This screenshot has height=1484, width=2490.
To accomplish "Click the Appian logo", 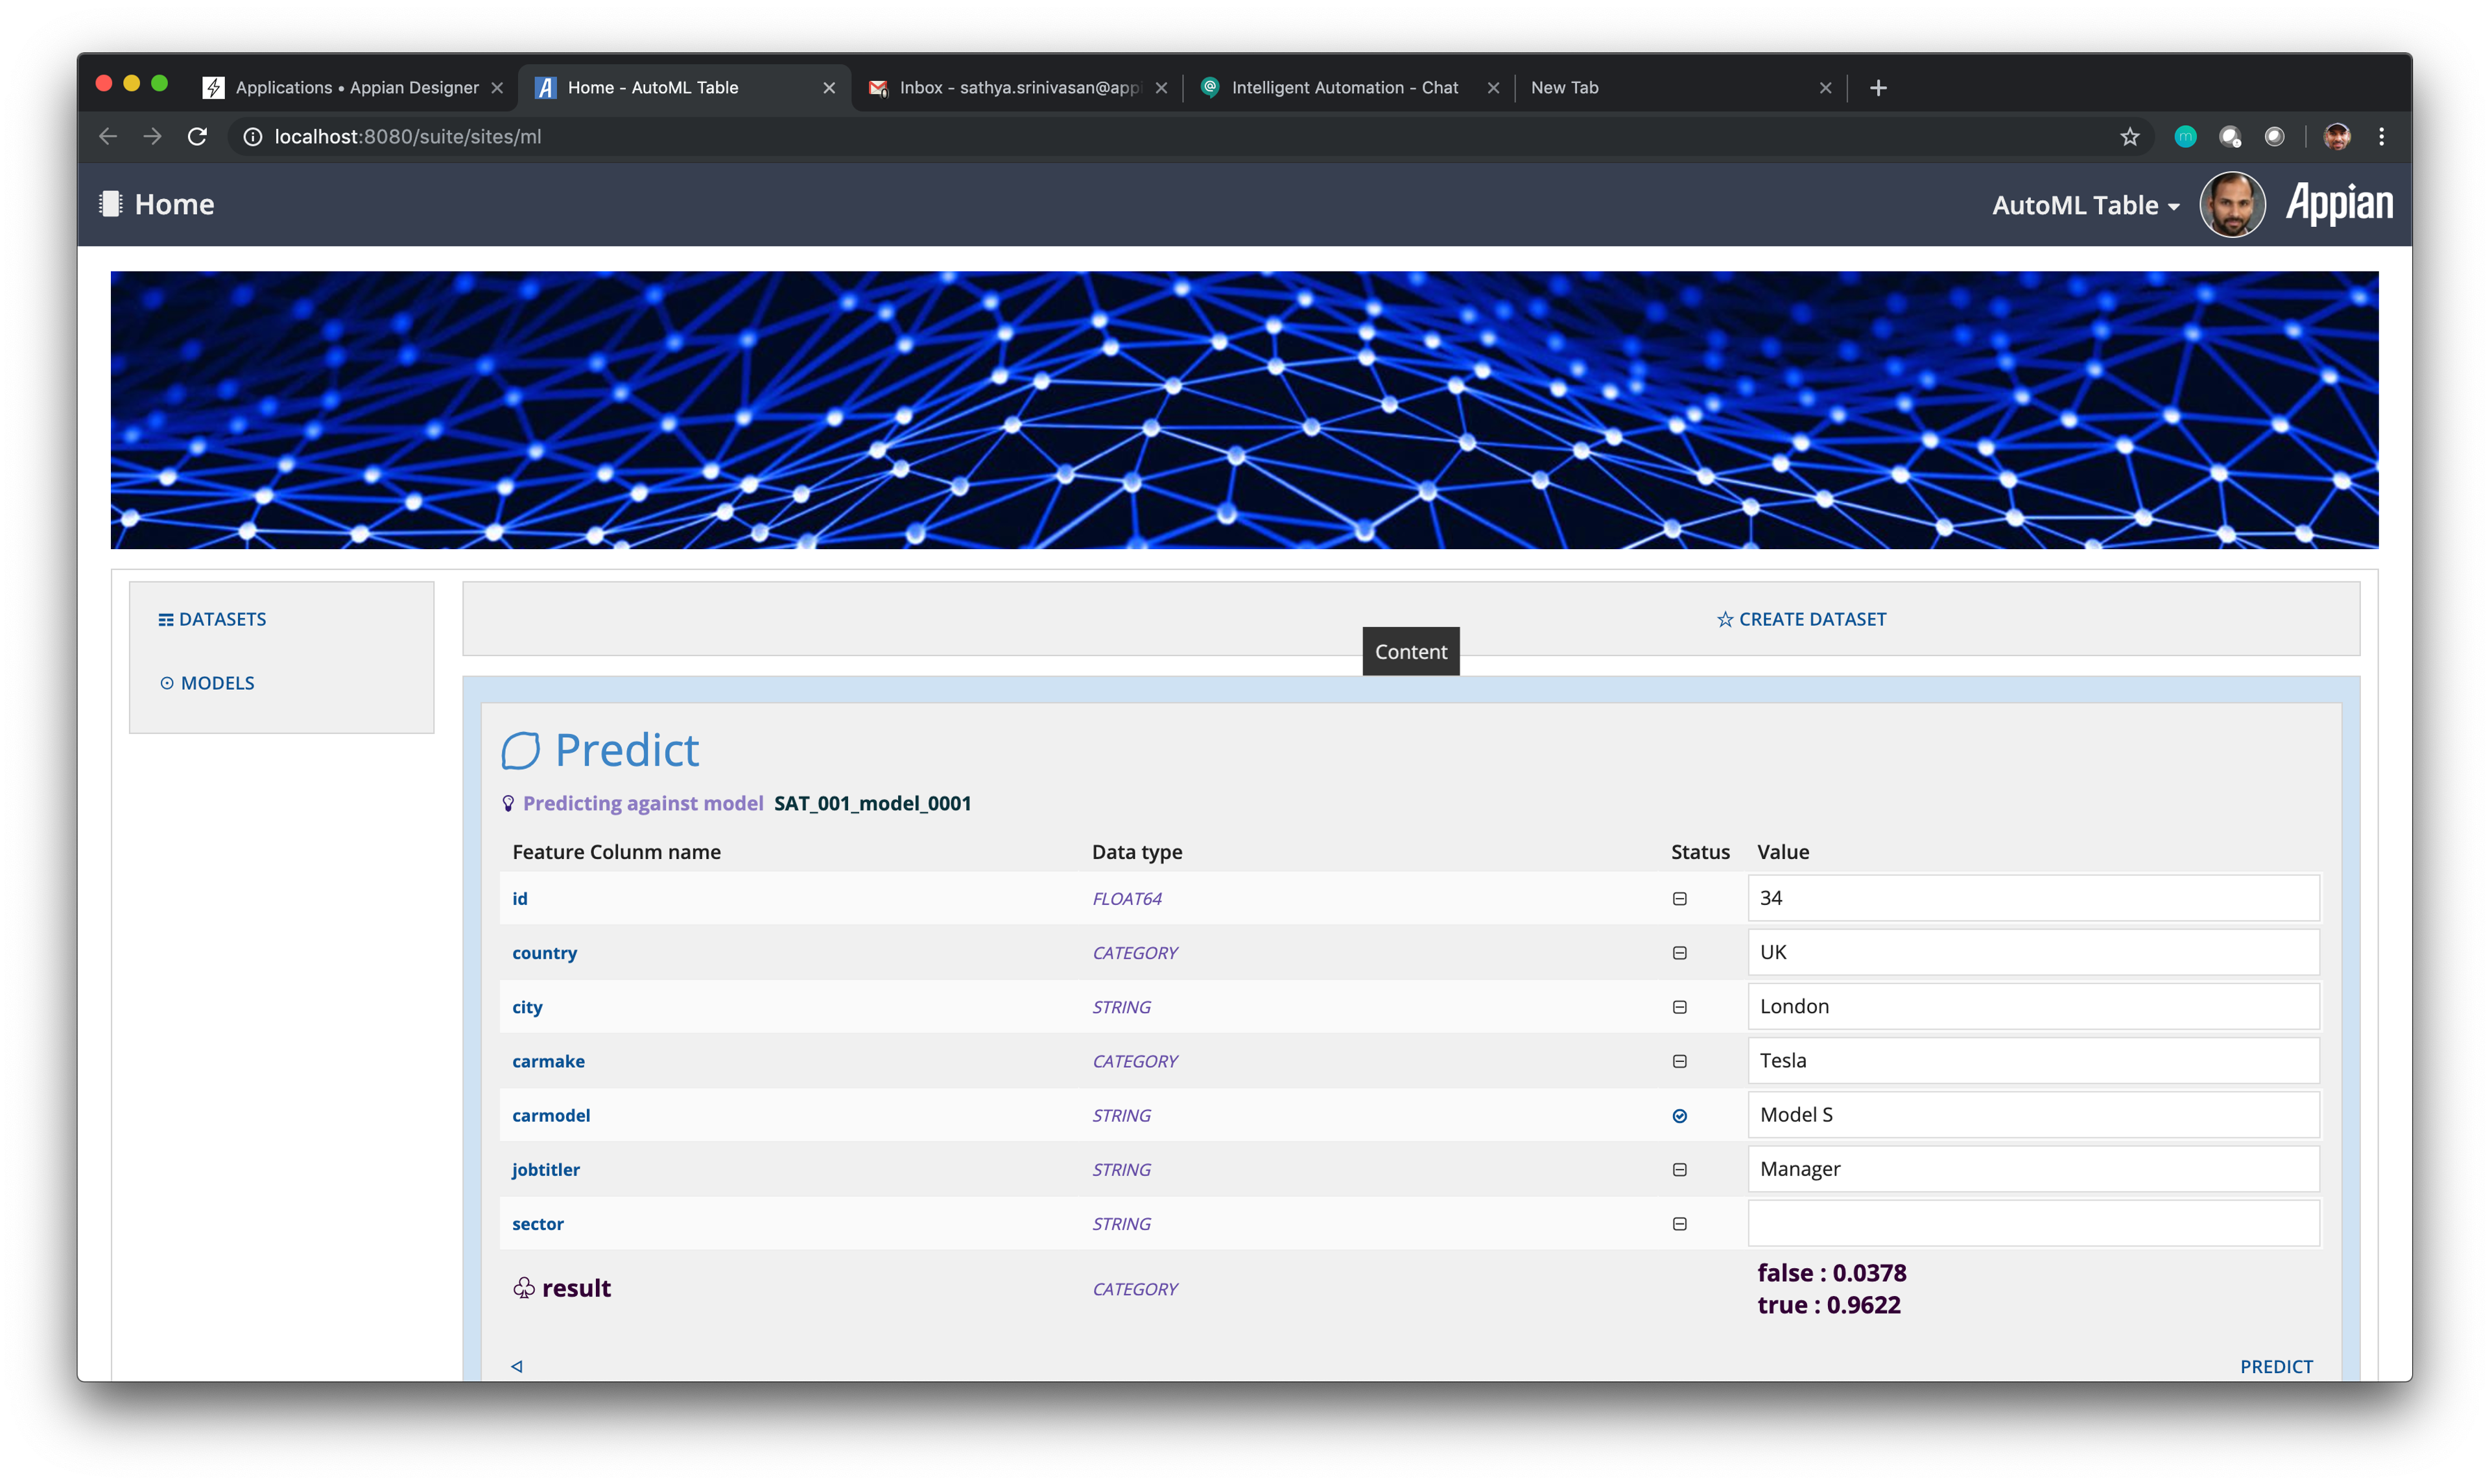I will coord(2339,204).
